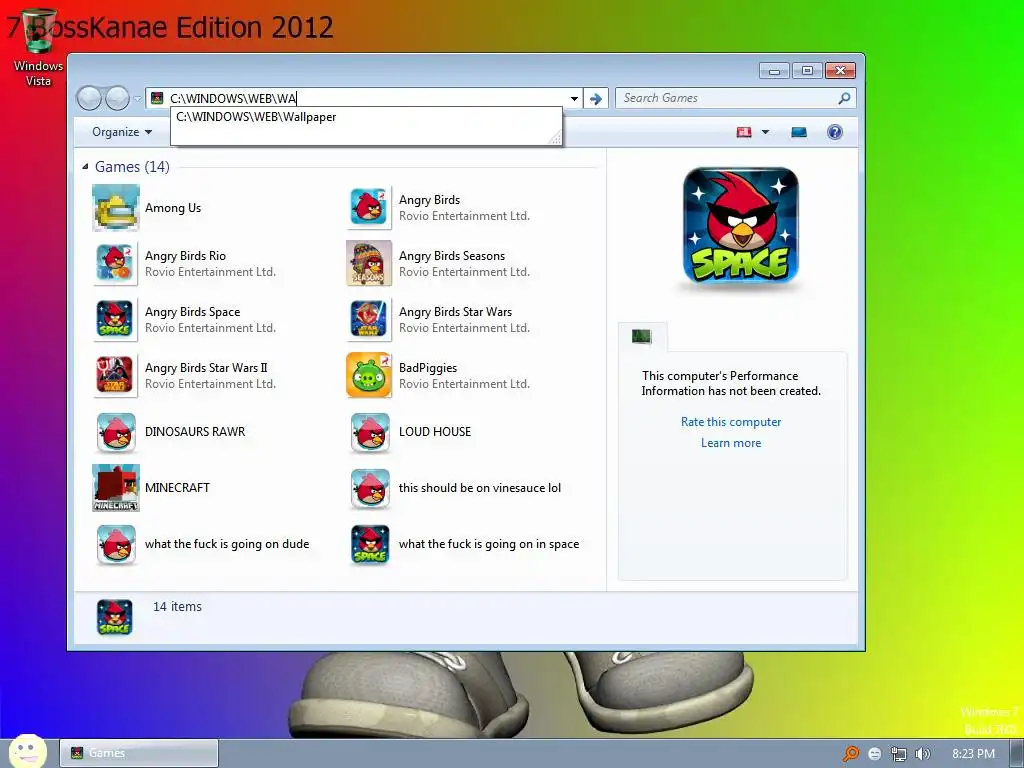Viewport: 1024px width, 768px height.
Task: Click the '14 items' status text
Action: click(x=177, y=607)
